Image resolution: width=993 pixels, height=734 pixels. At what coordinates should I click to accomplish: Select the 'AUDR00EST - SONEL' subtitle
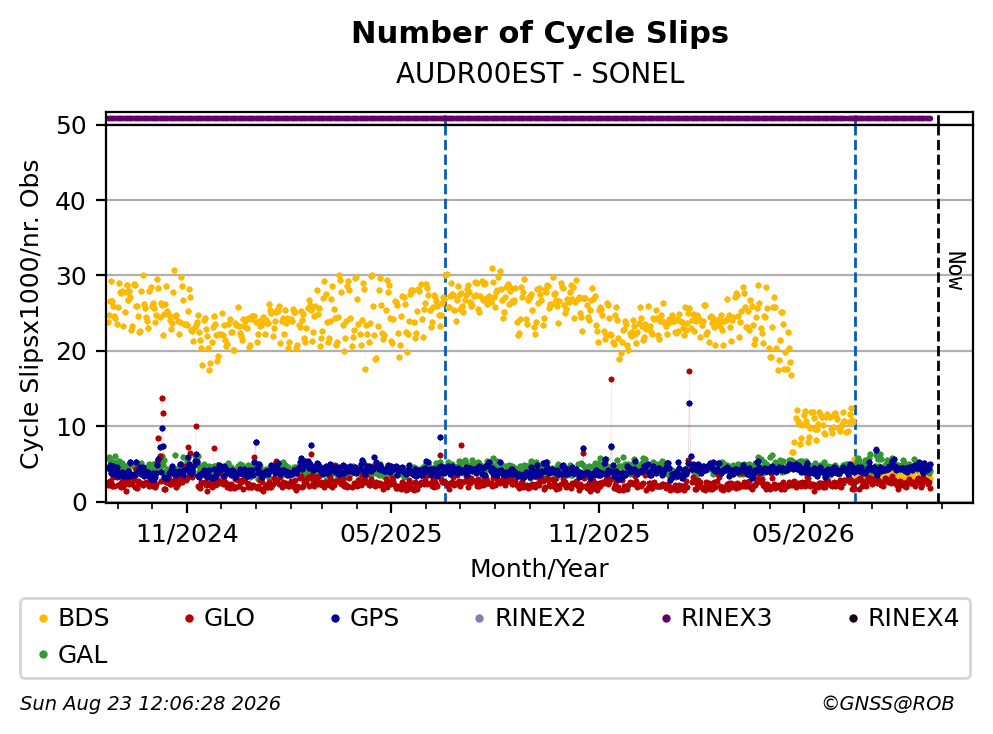[540, 74]
